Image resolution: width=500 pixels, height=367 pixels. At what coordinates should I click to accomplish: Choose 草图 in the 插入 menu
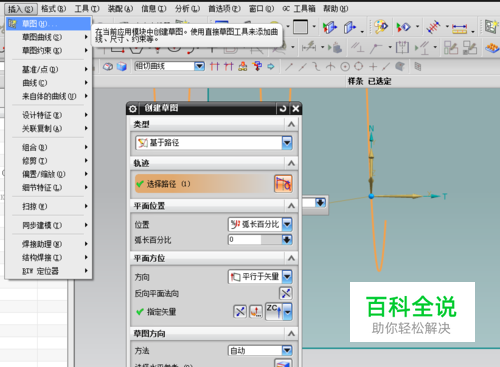click(49, 24)
